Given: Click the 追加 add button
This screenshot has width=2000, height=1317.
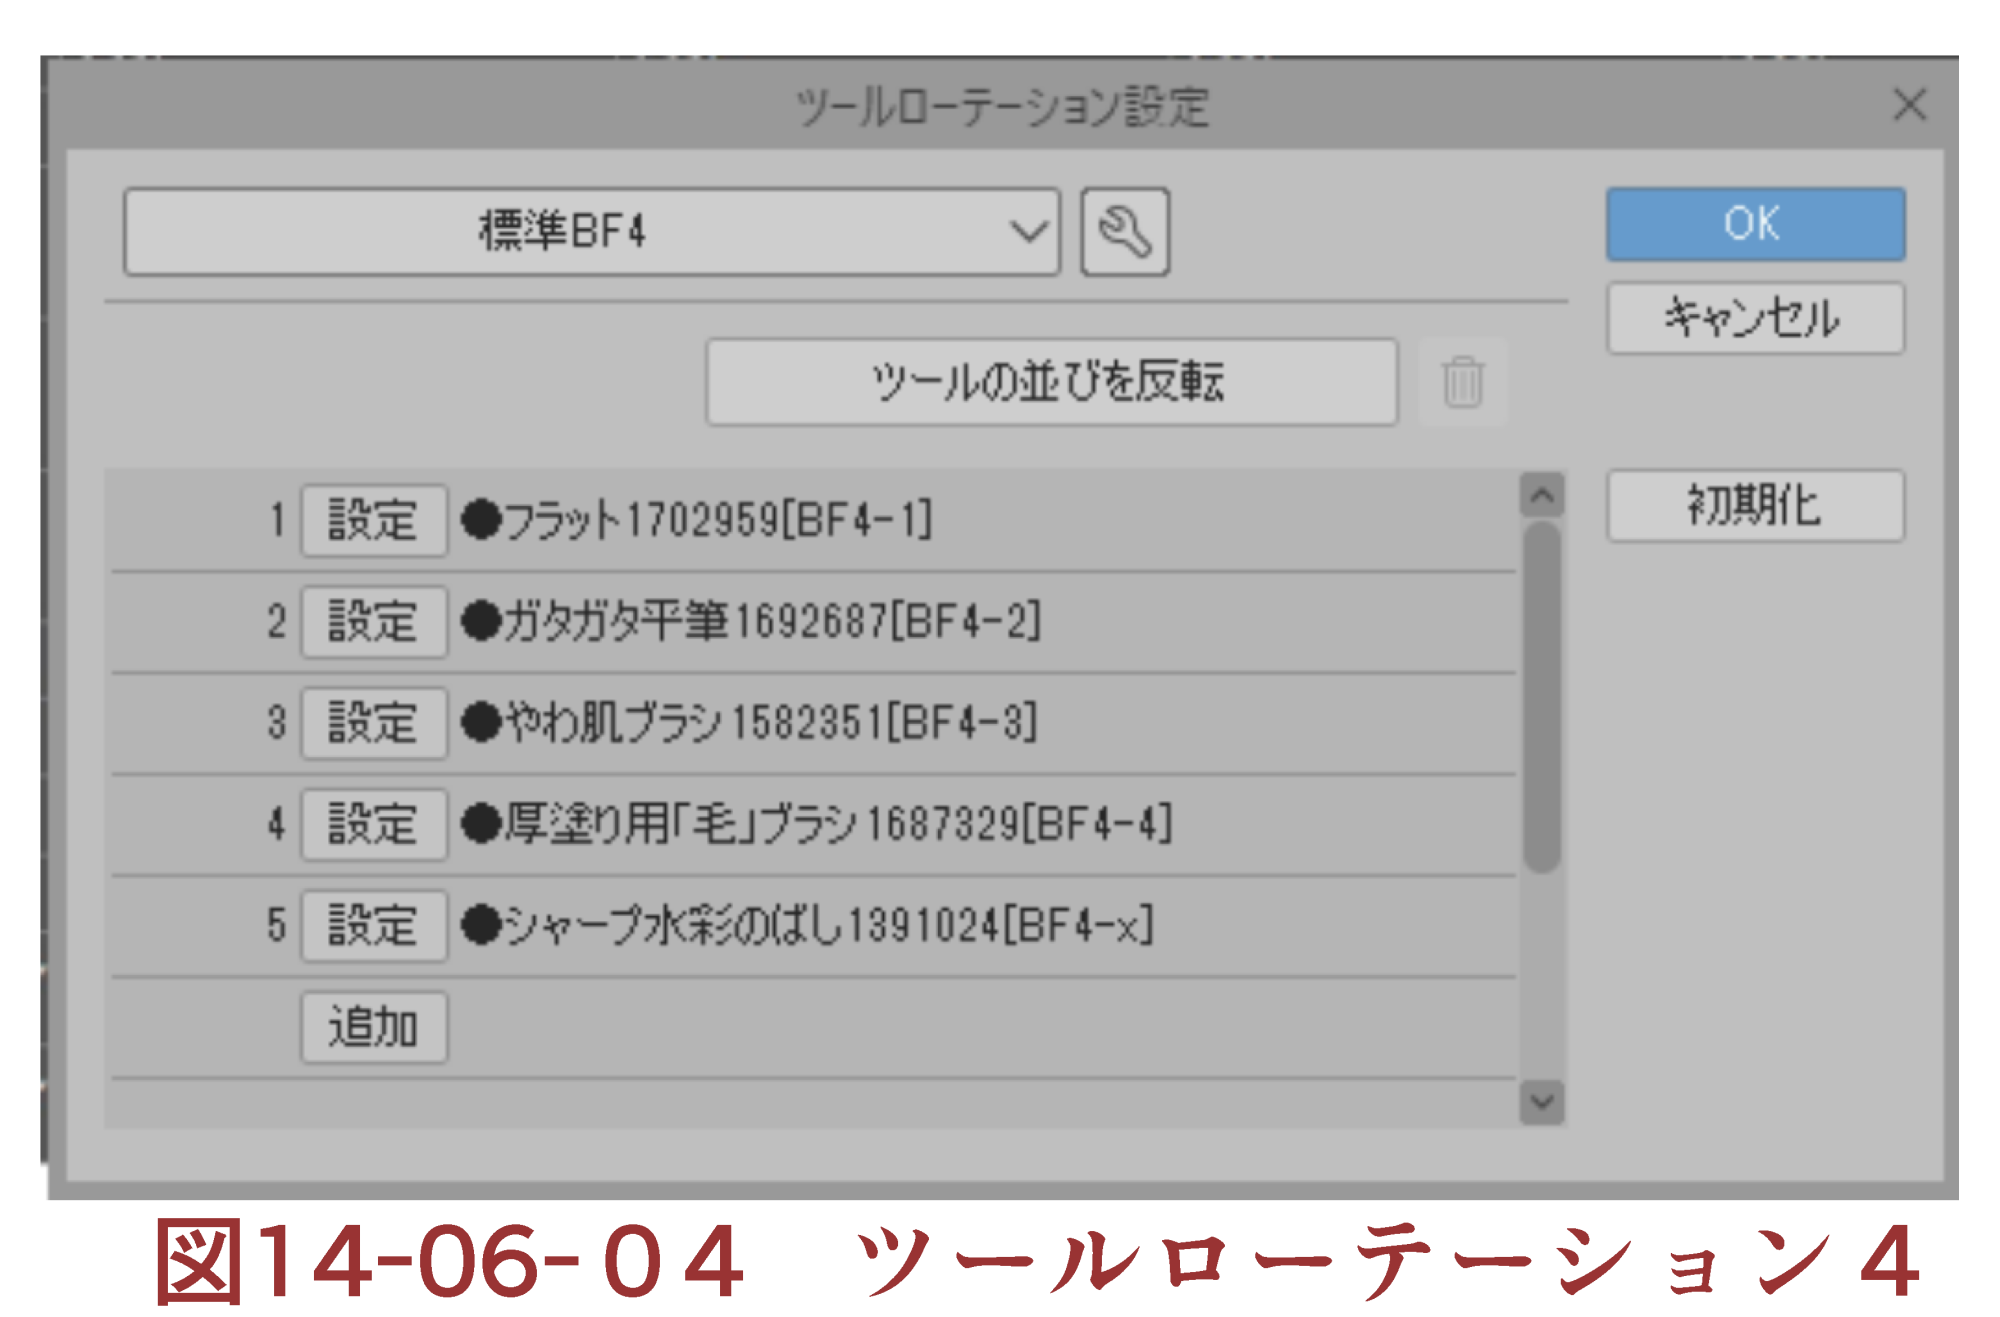Looking at the screenshot, I should pyautogui.click(x=374, y=1027).
